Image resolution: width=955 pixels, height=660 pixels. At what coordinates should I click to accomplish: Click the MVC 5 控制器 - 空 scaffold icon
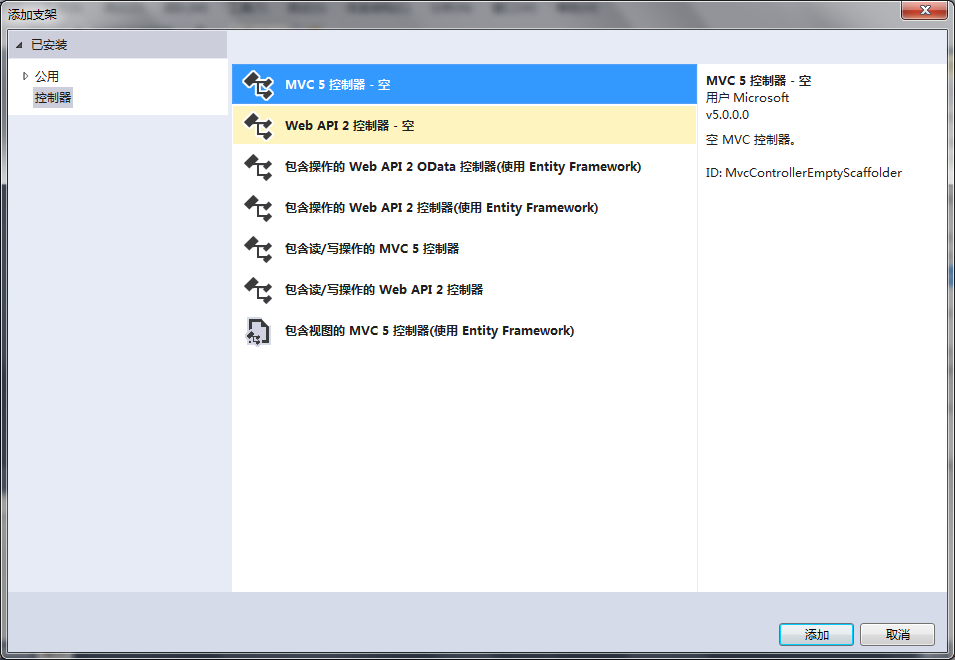coord(258,85)
